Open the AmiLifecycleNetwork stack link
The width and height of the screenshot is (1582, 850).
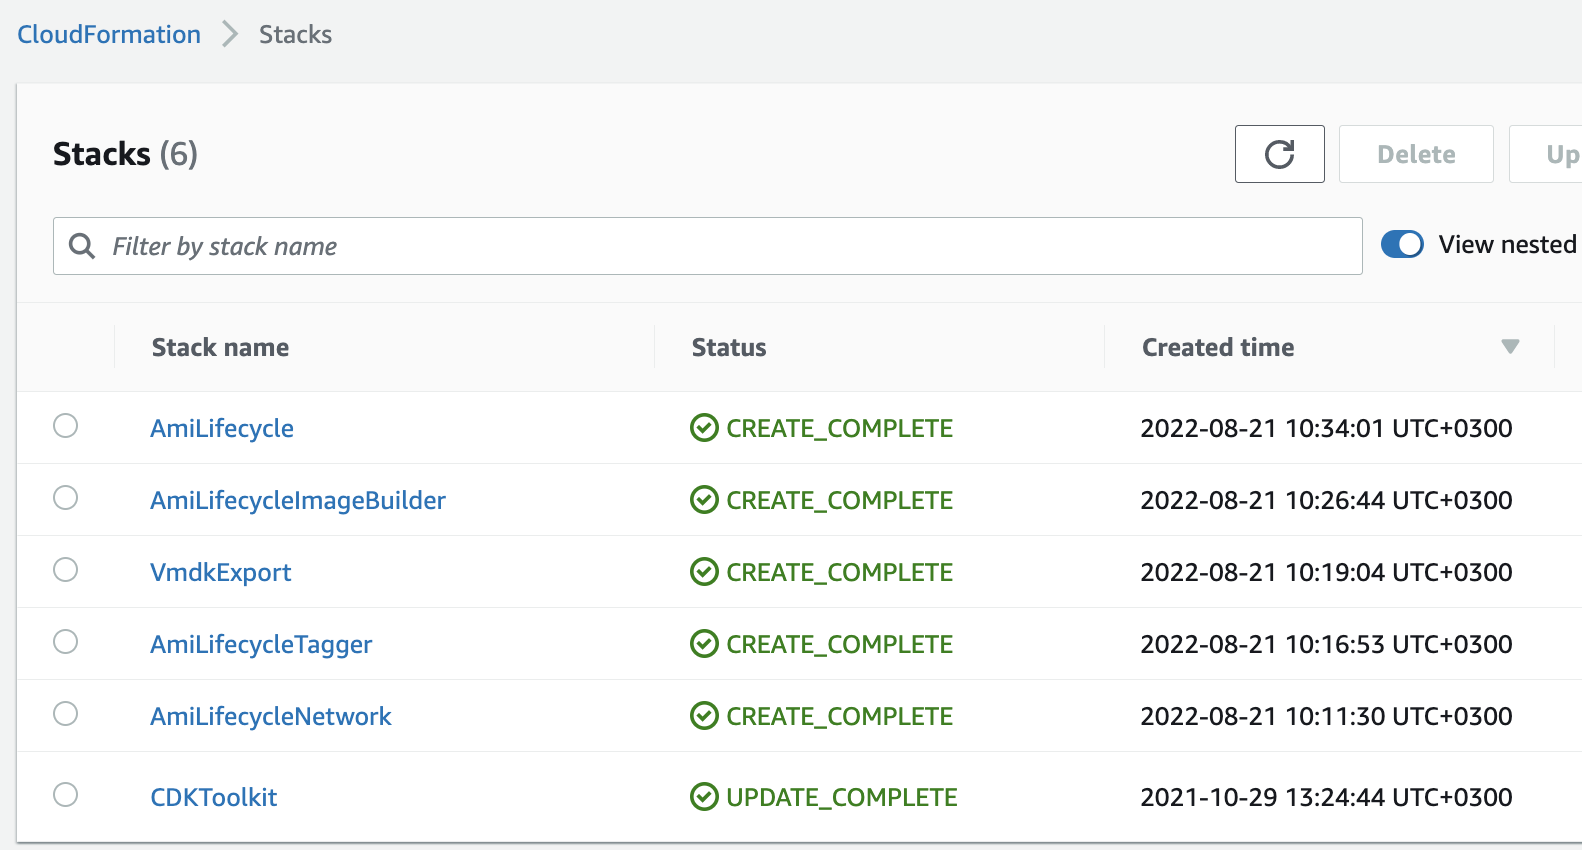click(x=271, y=716)
